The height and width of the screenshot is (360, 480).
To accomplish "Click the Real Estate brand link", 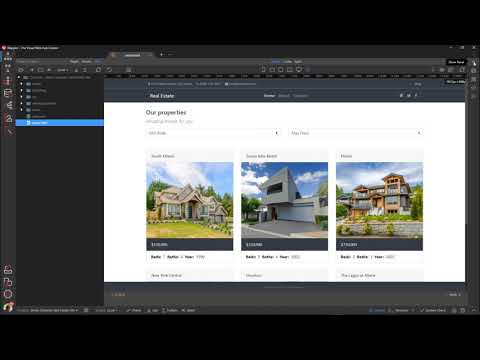I will click(162, 96).
